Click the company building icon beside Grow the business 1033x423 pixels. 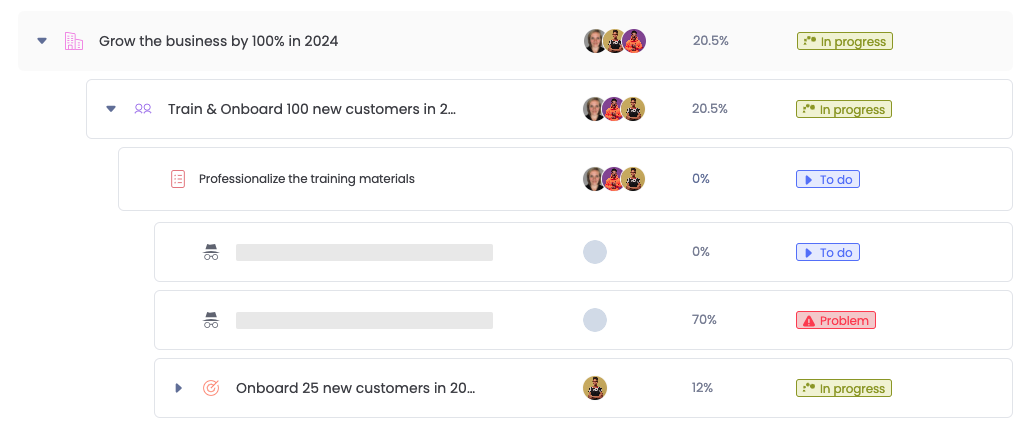click(74, 41)
